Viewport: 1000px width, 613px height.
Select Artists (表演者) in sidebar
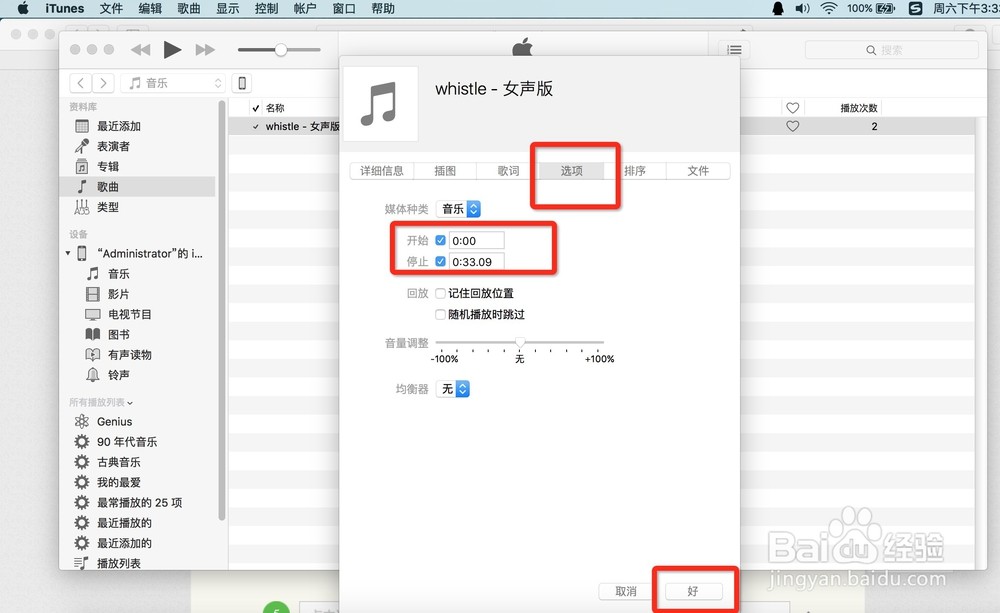[x=113, y=146]
